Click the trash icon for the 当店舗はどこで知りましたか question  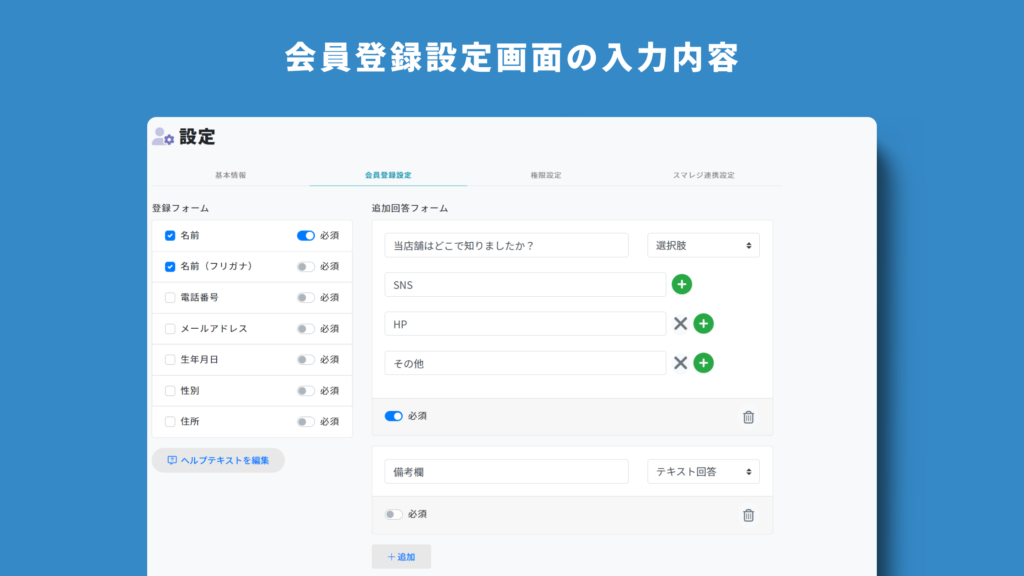[x=748, y=415]
